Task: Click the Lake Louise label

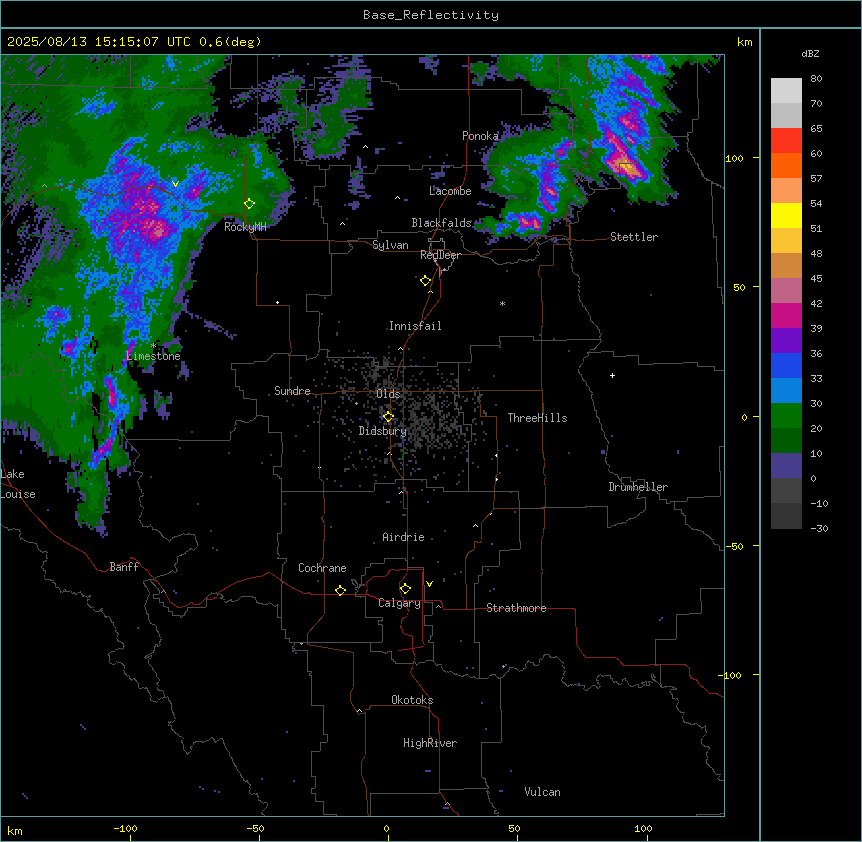Action: pos(18,484)
